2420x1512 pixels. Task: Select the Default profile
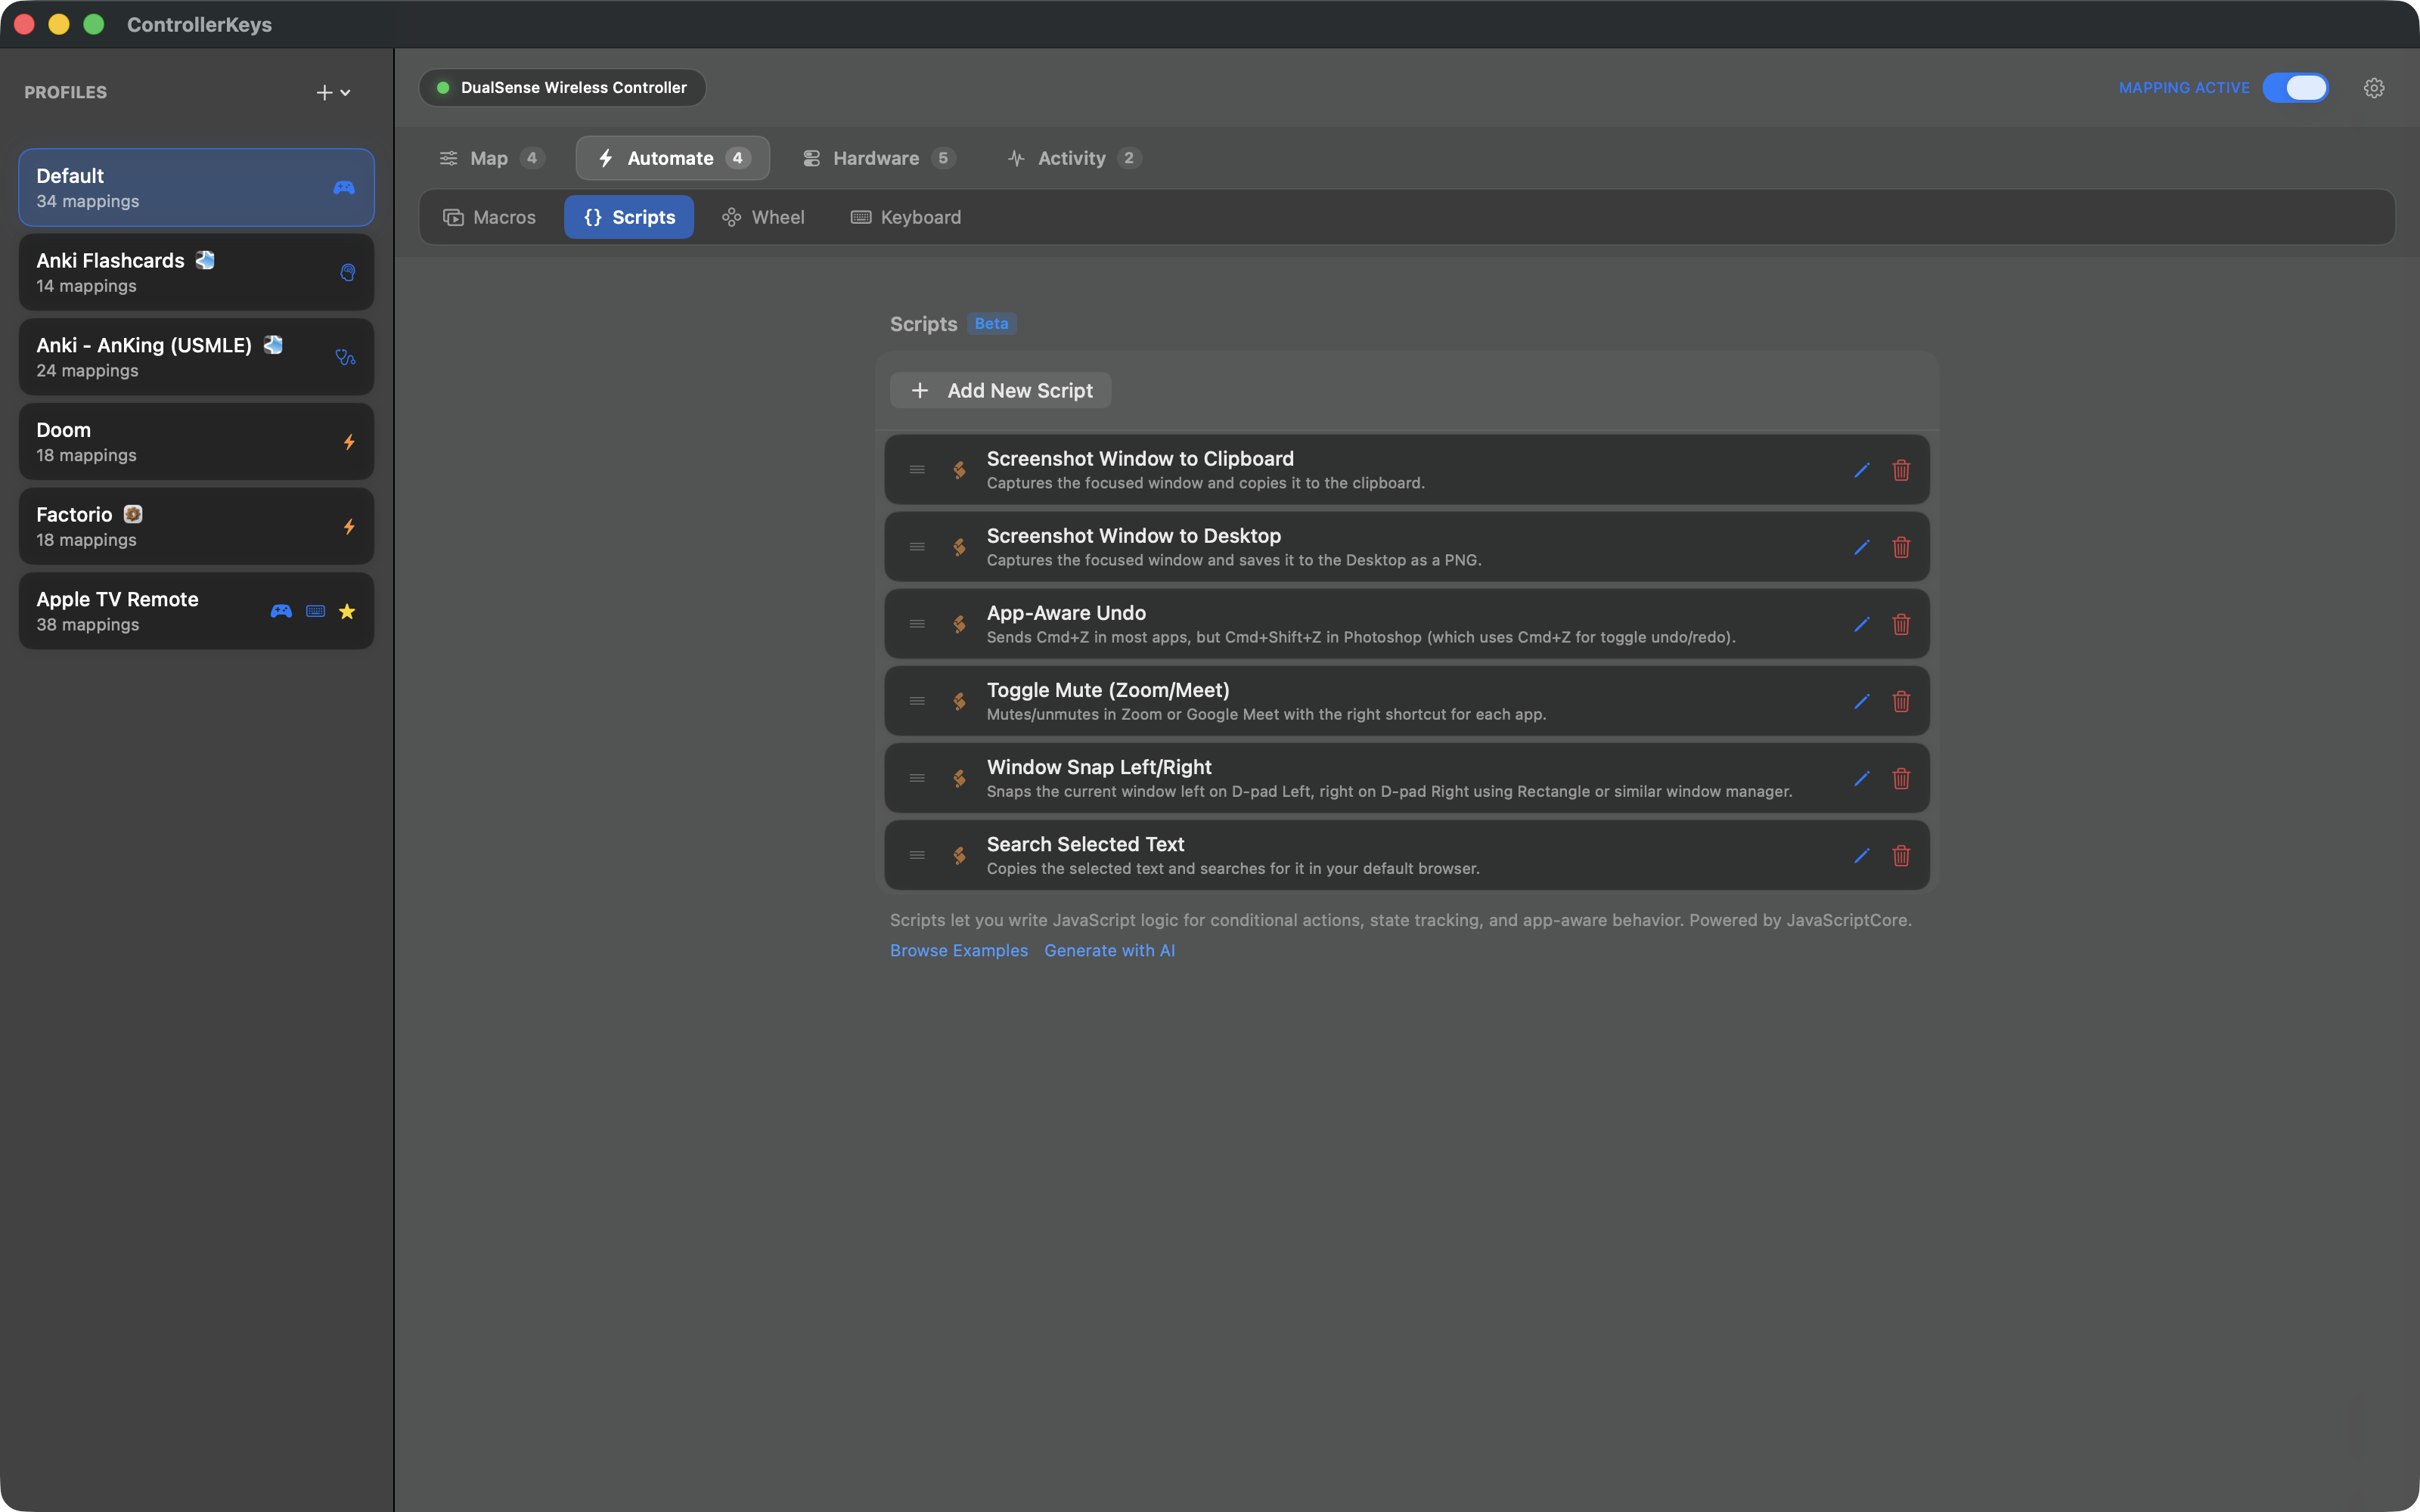coord(196,188)
